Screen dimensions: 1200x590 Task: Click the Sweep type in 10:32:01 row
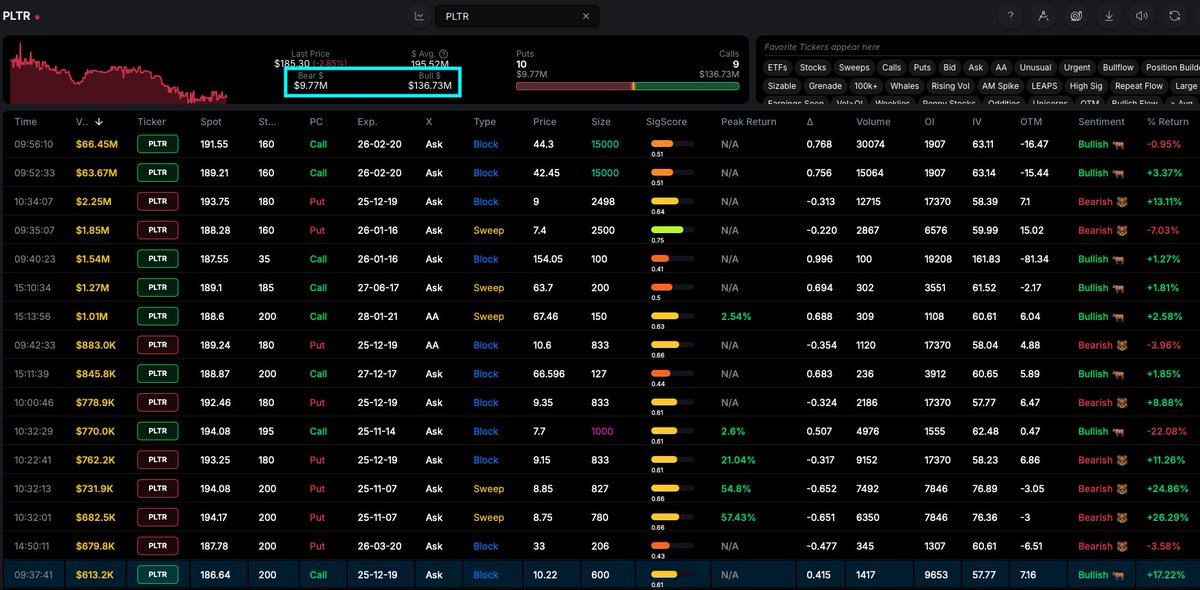tap(489, 517)
